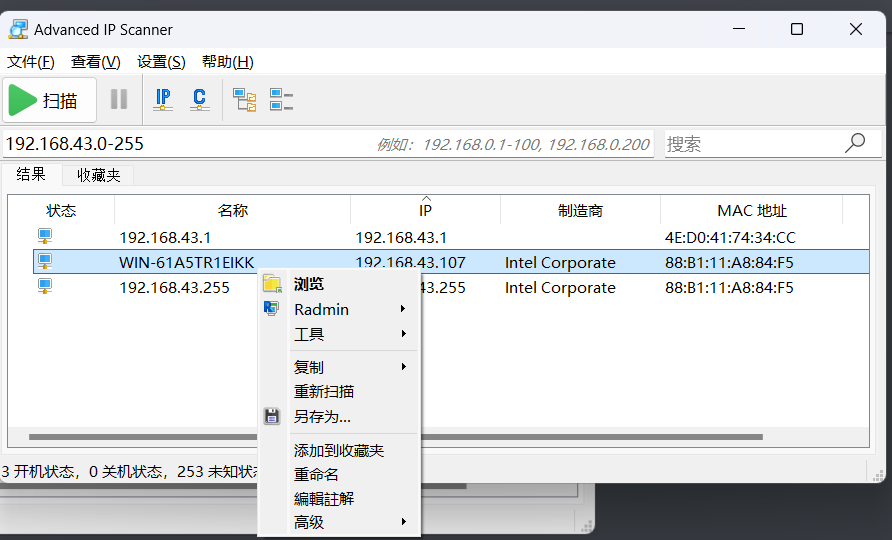Expand the 工具 submenu
The height and width of the screenshot is (540, 892).
tap(339, 334)
